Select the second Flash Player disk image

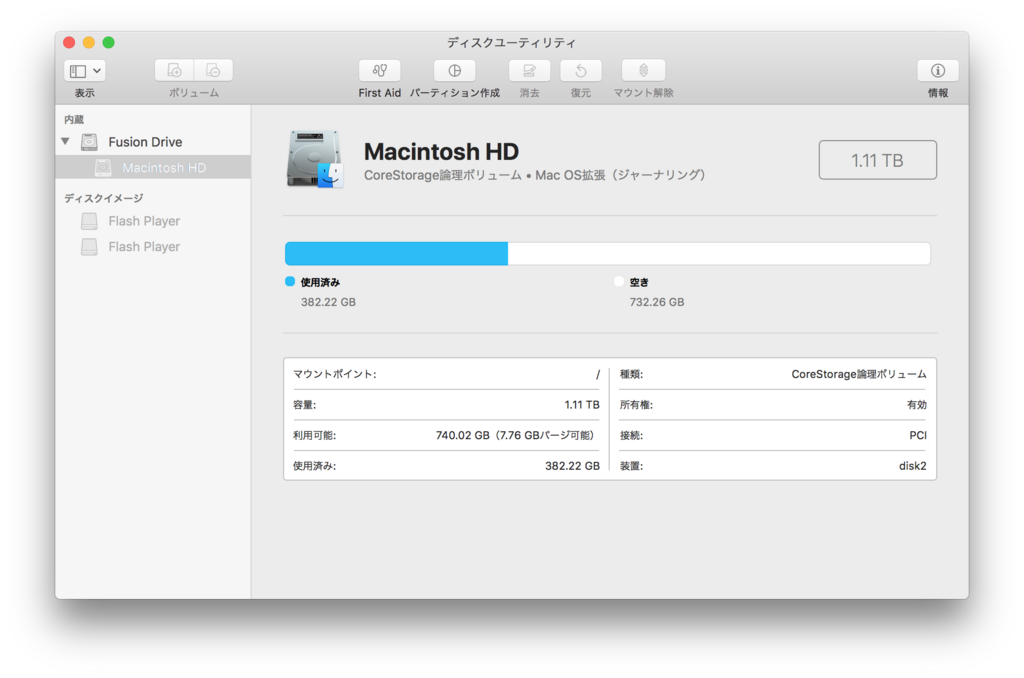coord(143,246)
